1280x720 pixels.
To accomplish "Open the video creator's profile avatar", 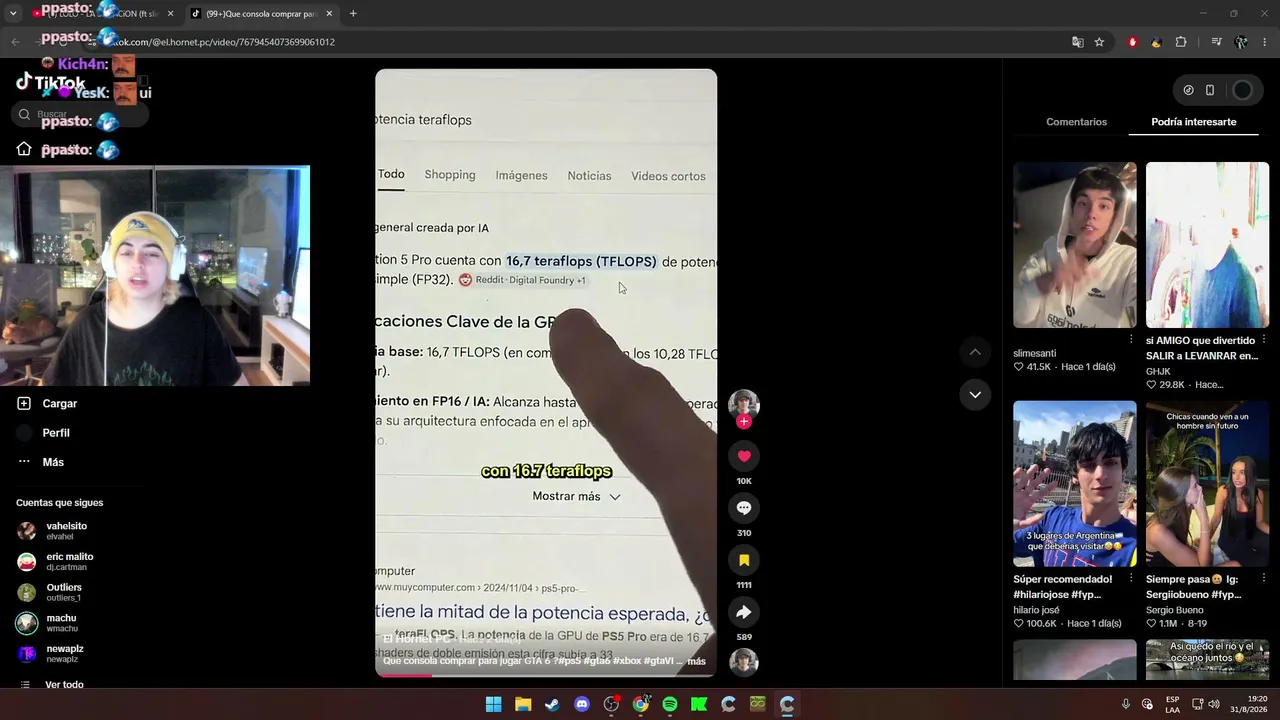I will (x=743, y=403).
